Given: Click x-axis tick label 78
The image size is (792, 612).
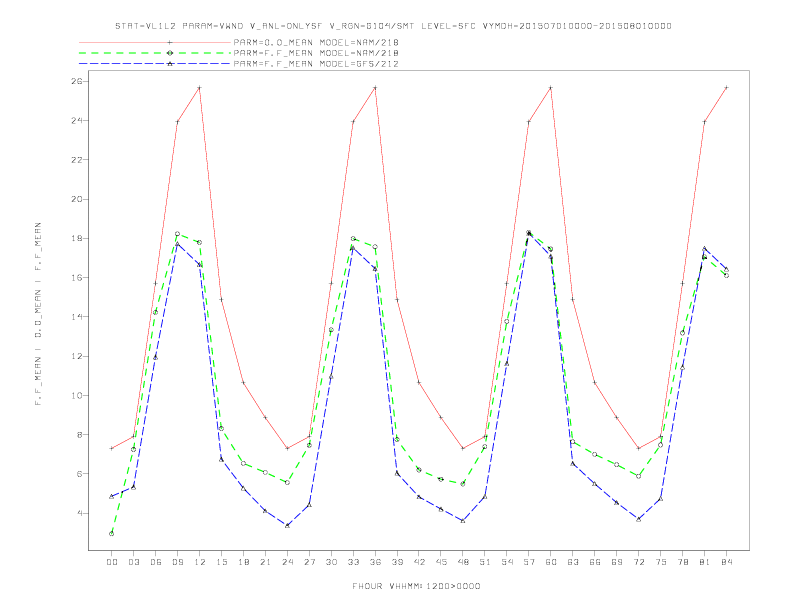Looking at the screenshot, I should coord(682,562).
